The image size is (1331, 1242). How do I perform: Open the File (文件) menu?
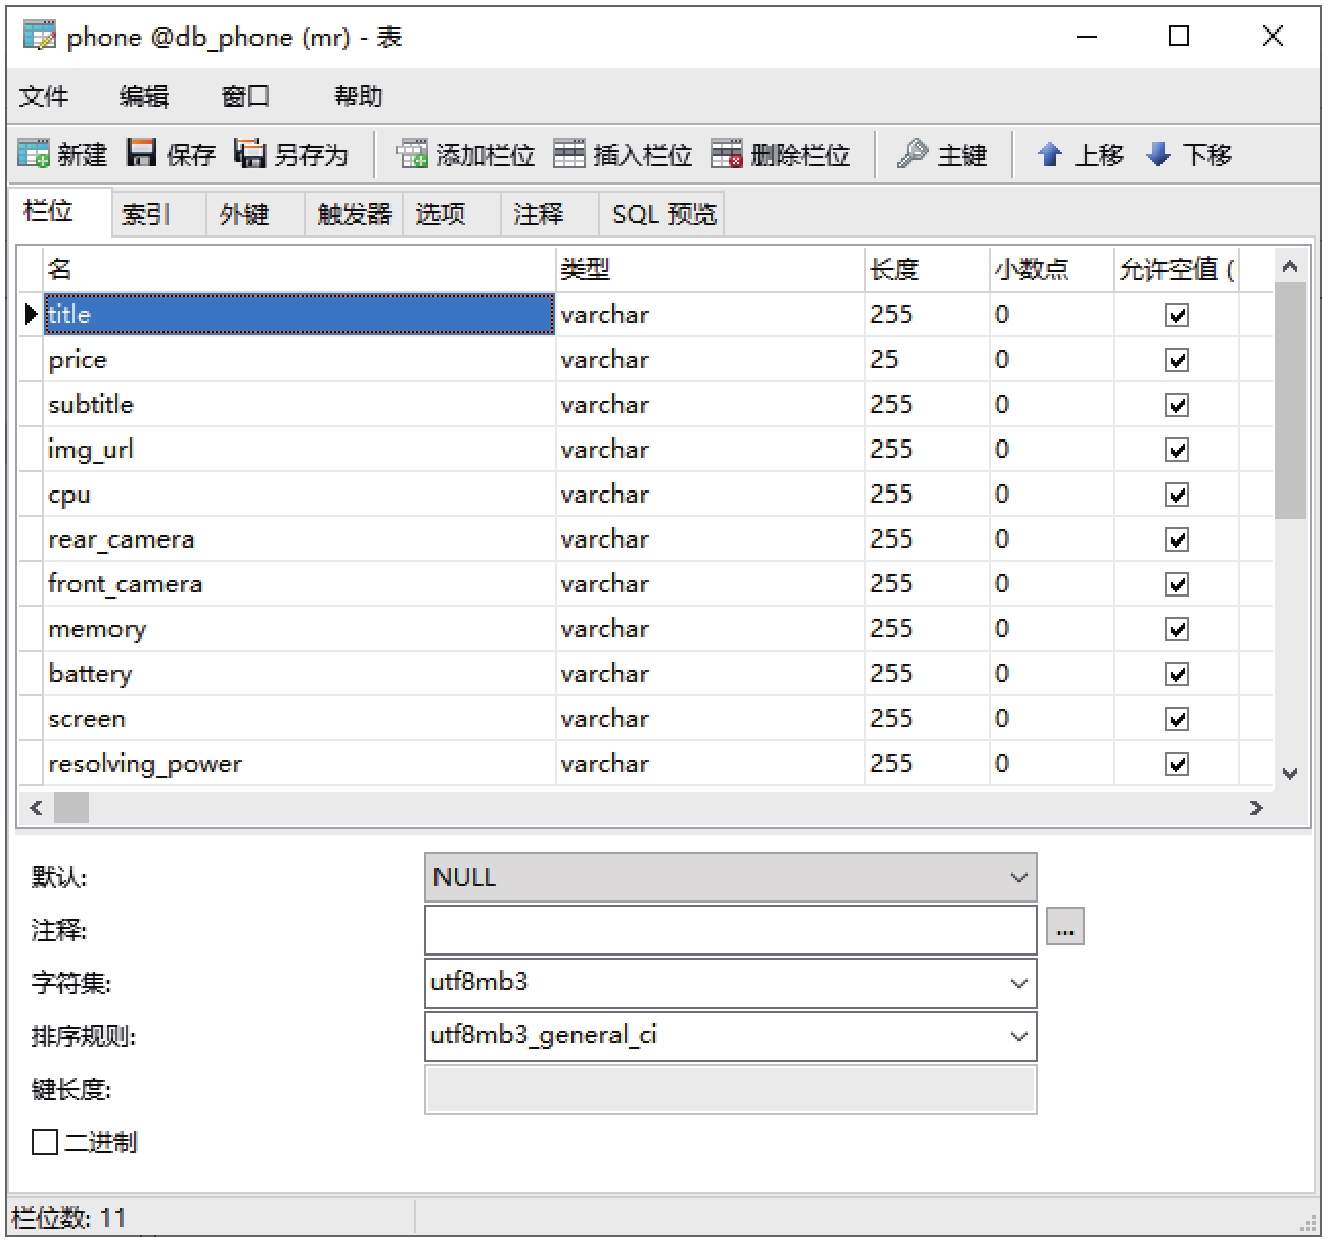(43, 96)
